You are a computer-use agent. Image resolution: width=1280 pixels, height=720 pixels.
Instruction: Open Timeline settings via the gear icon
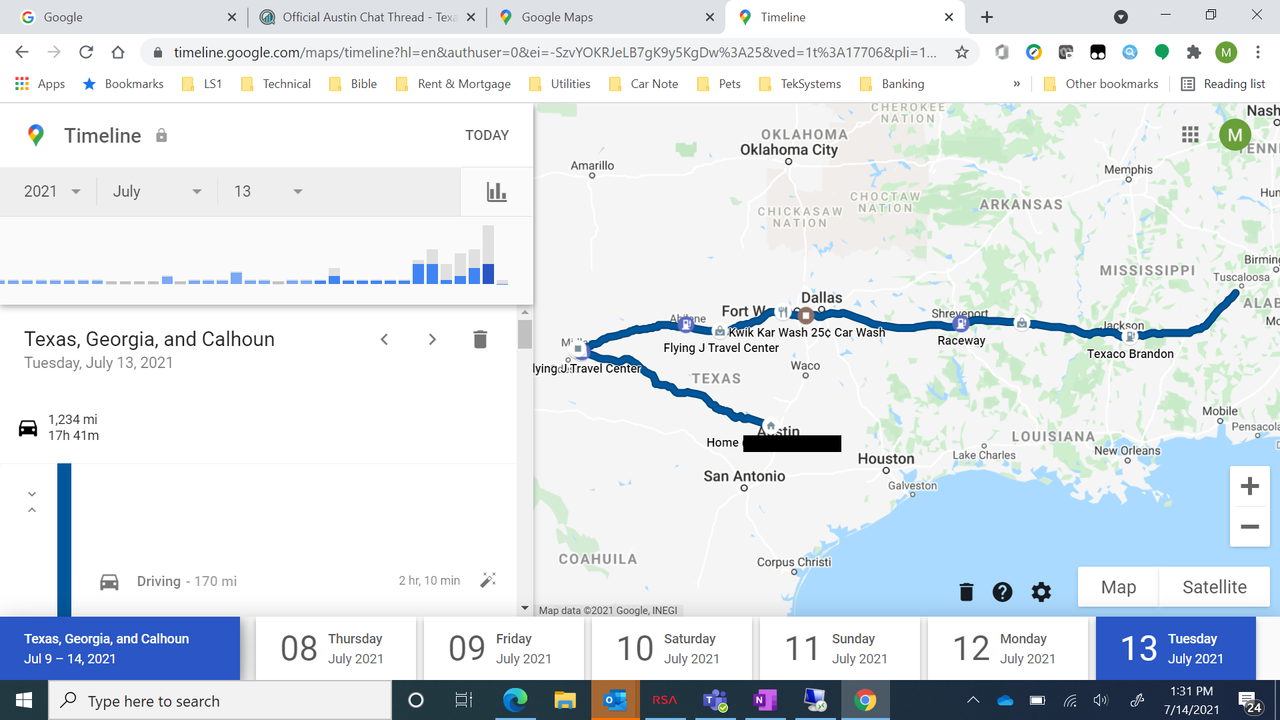[1041, 591]
